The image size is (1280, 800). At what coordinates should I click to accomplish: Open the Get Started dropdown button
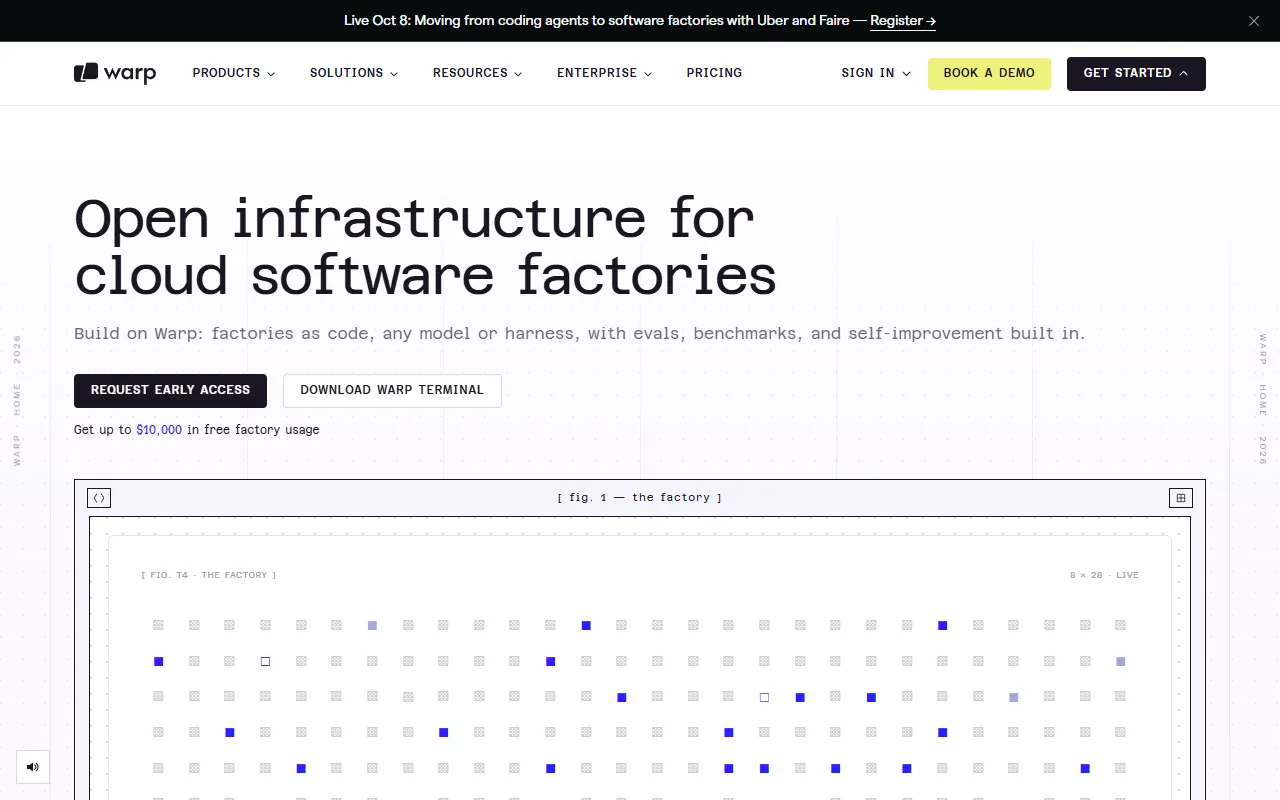pyautogui.click(x=1136, y=74)
